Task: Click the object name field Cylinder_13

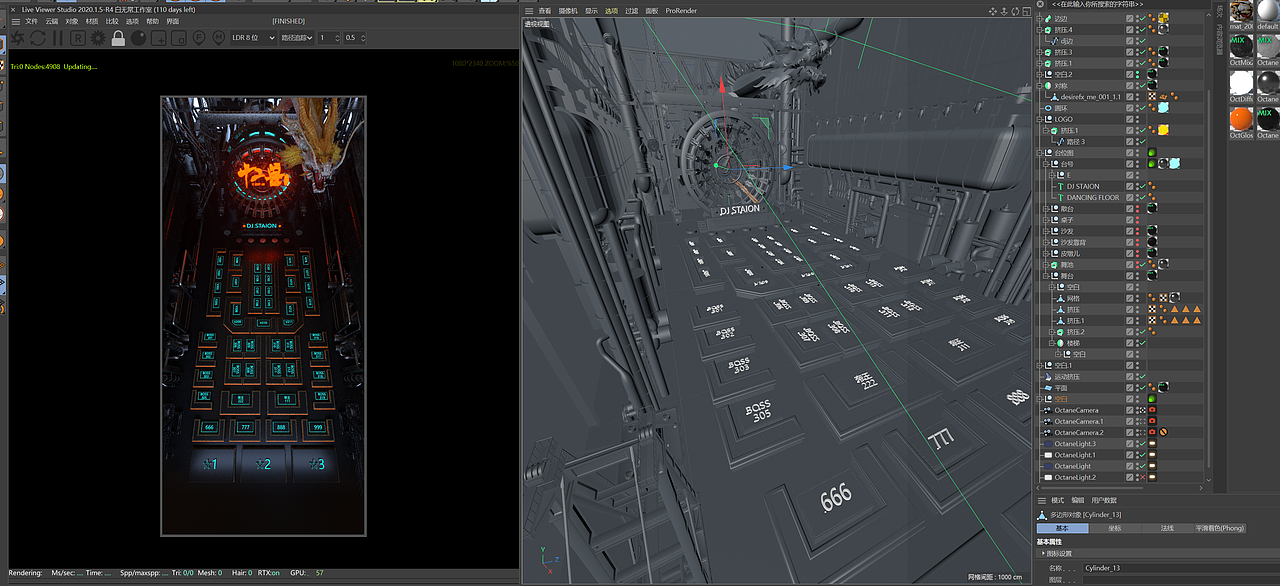Action: pos(1180,567)
